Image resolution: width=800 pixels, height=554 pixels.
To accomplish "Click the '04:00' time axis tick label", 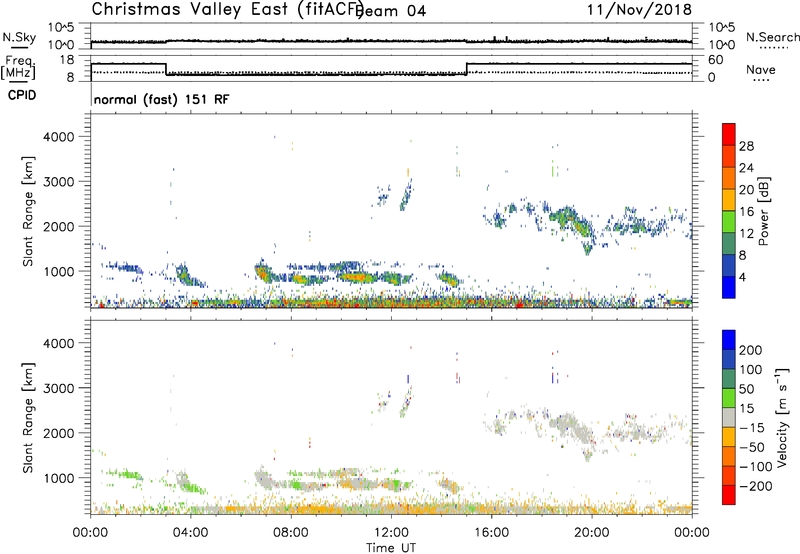I will [x=190, y=533].
